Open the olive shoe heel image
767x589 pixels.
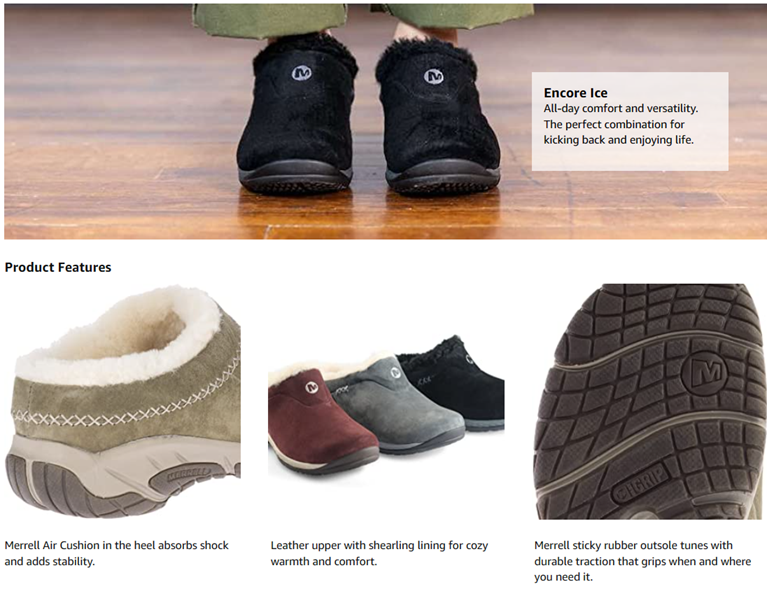click(x=122, y=401)
